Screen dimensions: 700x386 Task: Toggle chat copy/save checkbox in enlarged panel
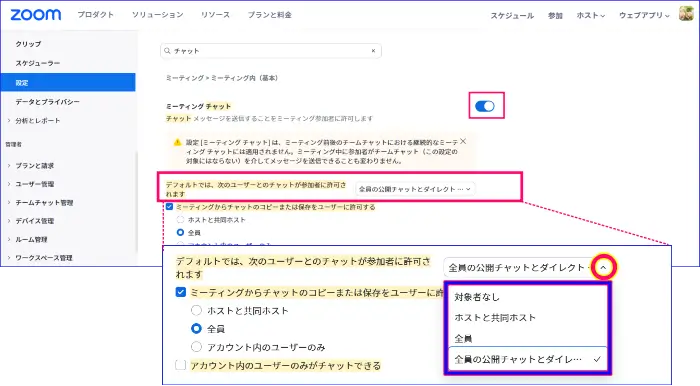(x=180, y=292)
